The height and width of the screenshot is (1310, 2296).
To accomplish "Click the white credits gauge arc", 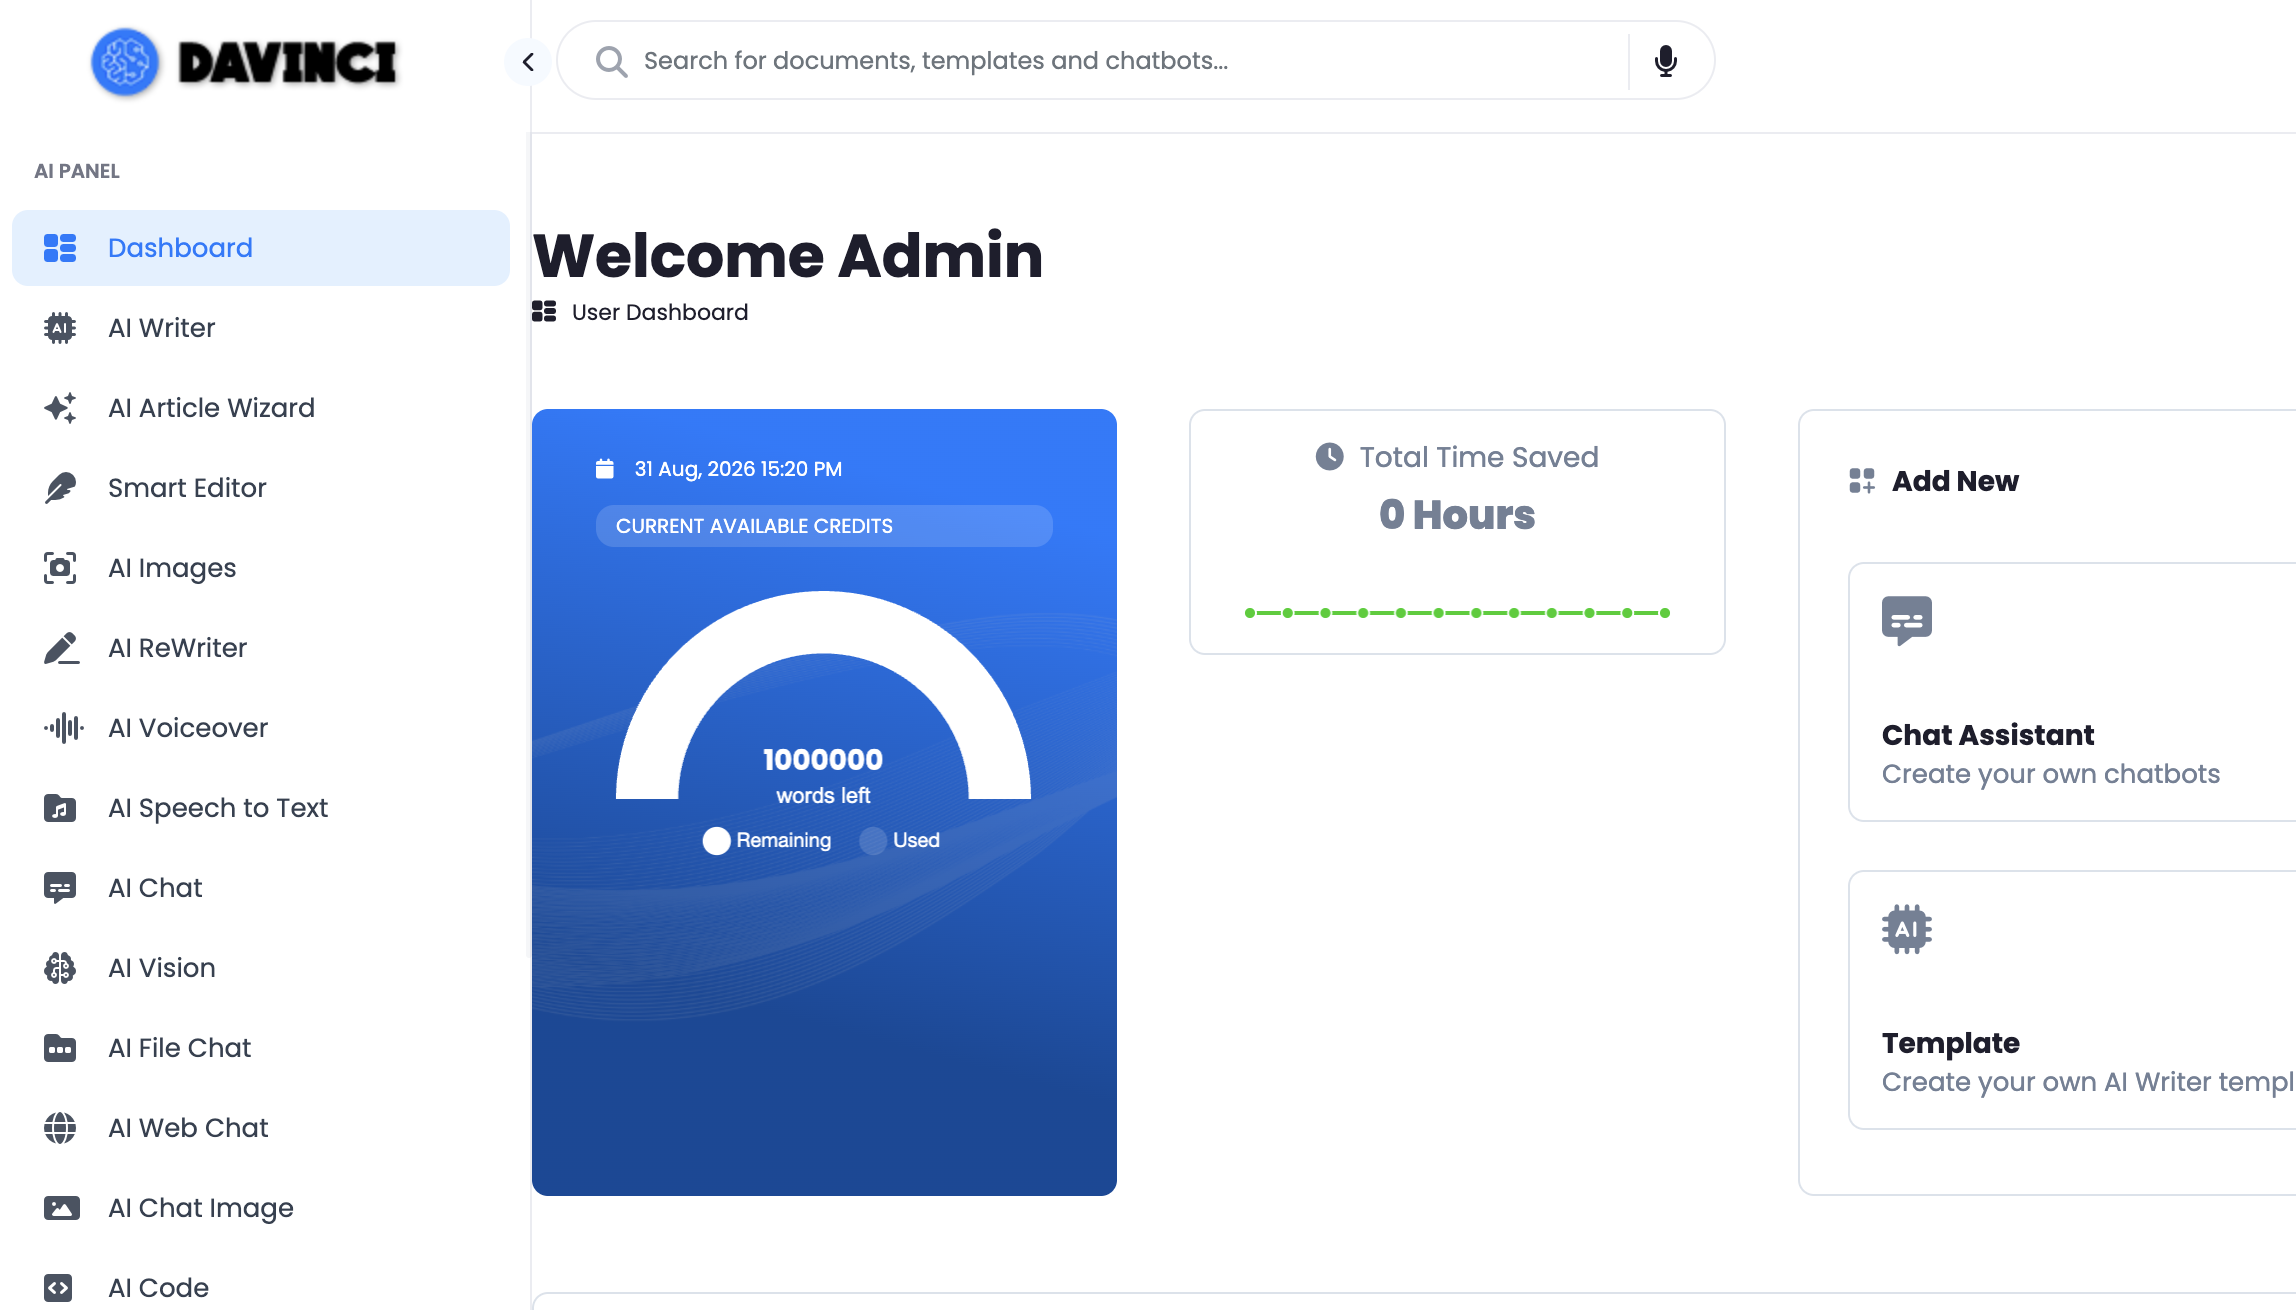I will point(824,622).
